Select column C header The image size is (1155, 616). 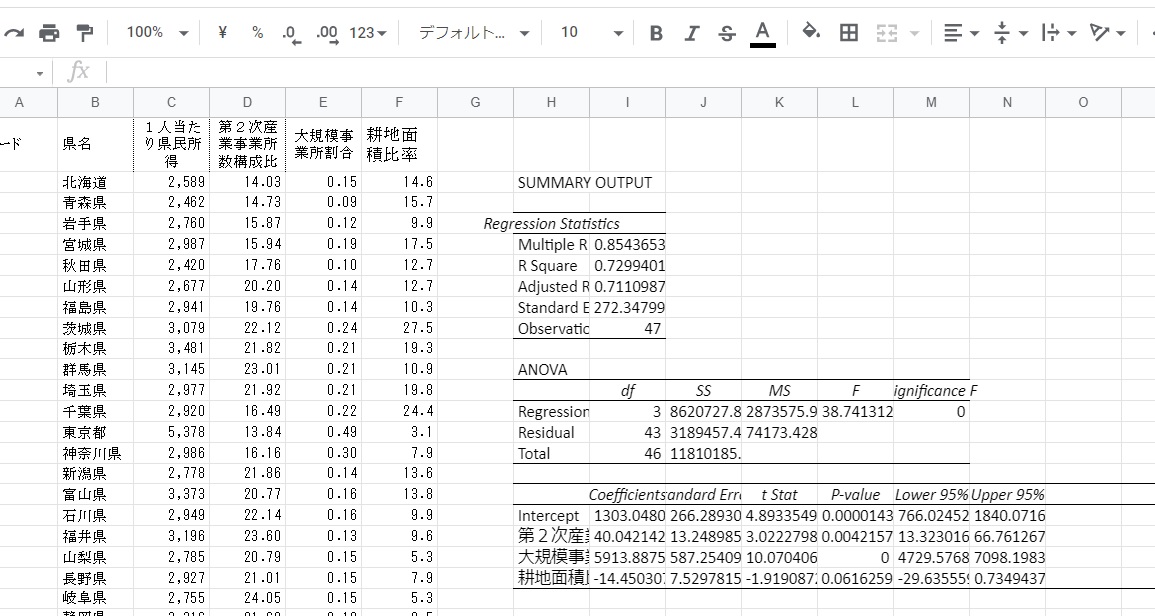(x=171, y=102)
